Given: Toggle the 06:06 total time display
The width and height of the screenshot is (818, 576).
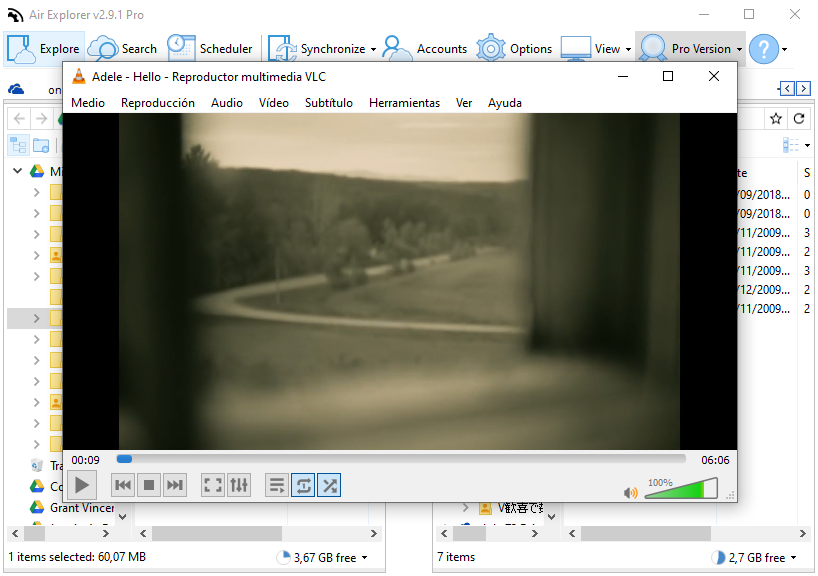Looking at the screenshot, I should click(x=715, y=460).
